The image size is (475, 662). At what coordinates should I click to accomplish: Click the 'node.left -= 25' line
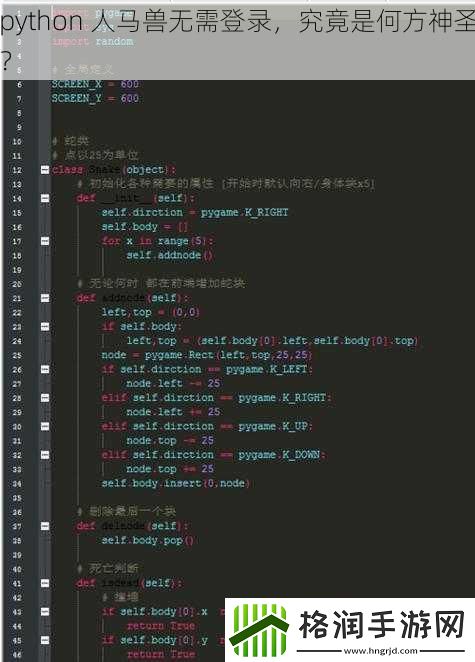tap(173, 383)
